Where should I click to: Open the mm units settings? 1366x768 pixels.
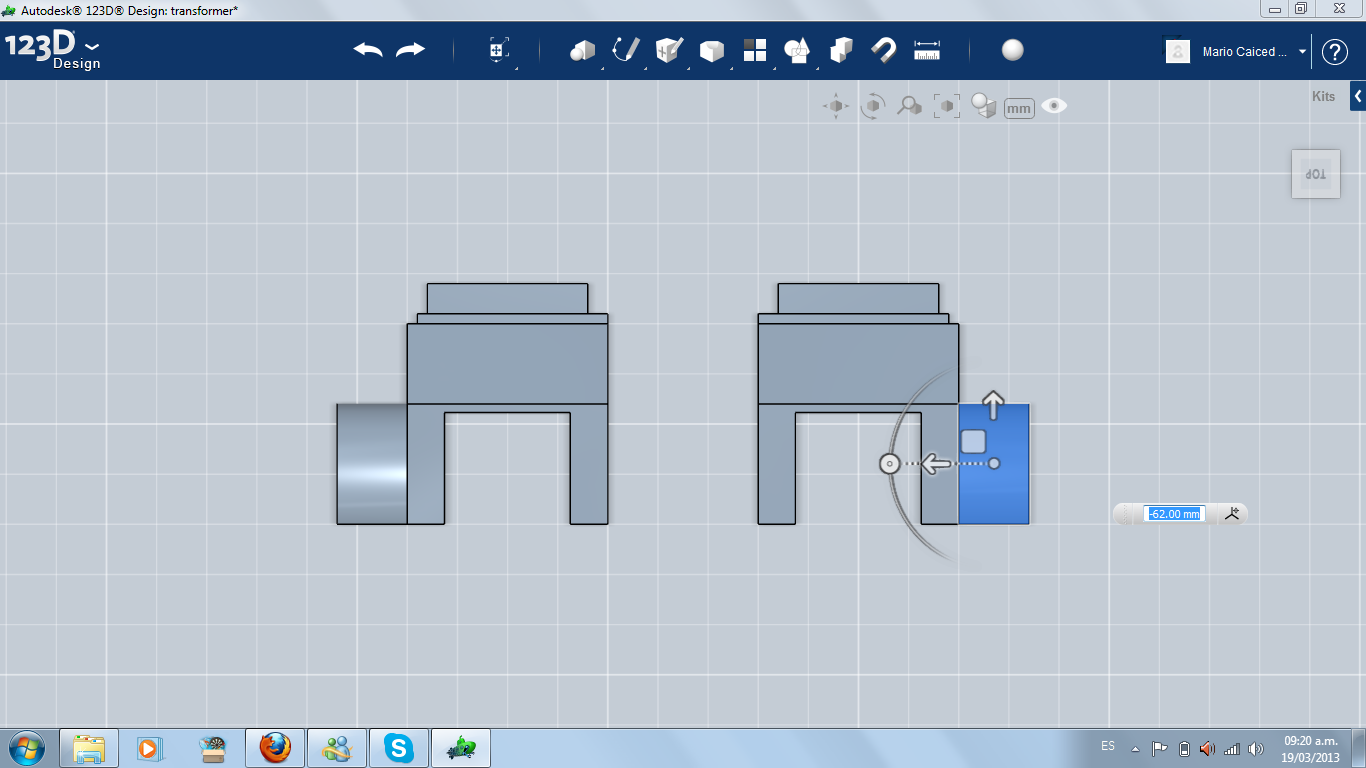[x=1019, y=108]
